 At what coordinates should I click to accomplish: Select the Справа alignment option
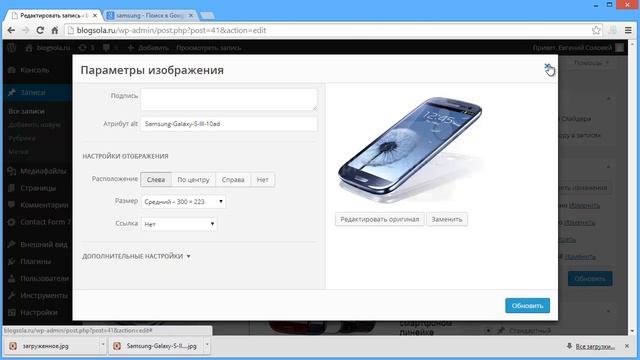point(233,180)
